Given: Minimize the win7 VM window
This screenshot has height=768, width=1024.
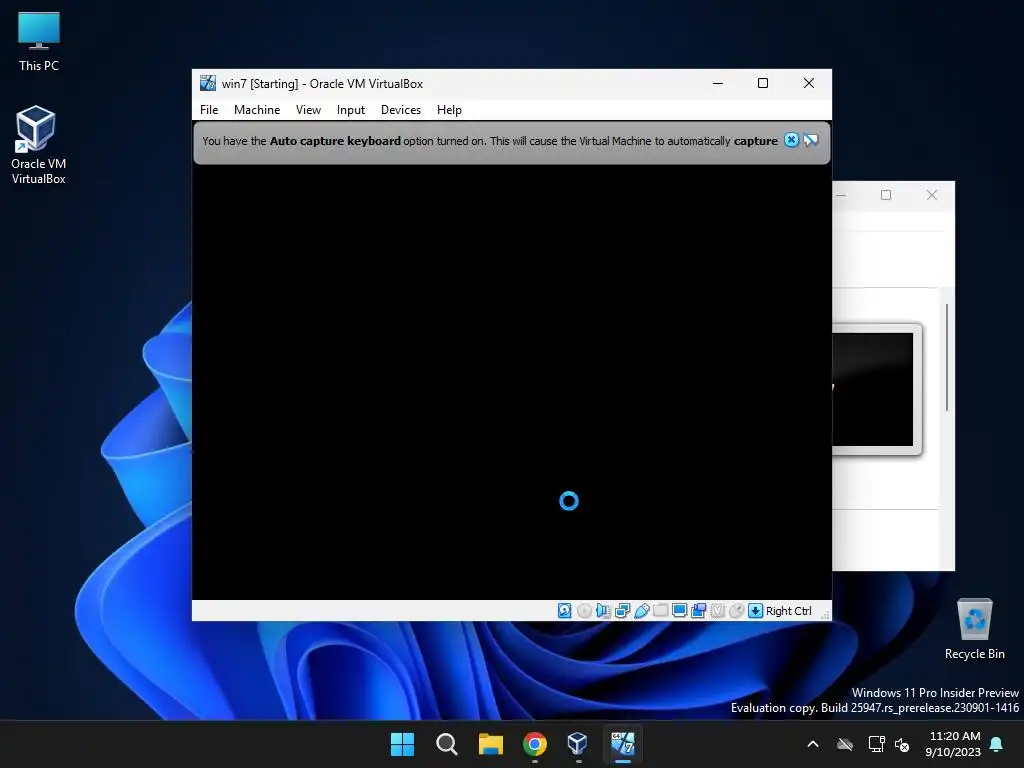Looking at the screenshot, I should pyautogui.click(x=718, y=83).
